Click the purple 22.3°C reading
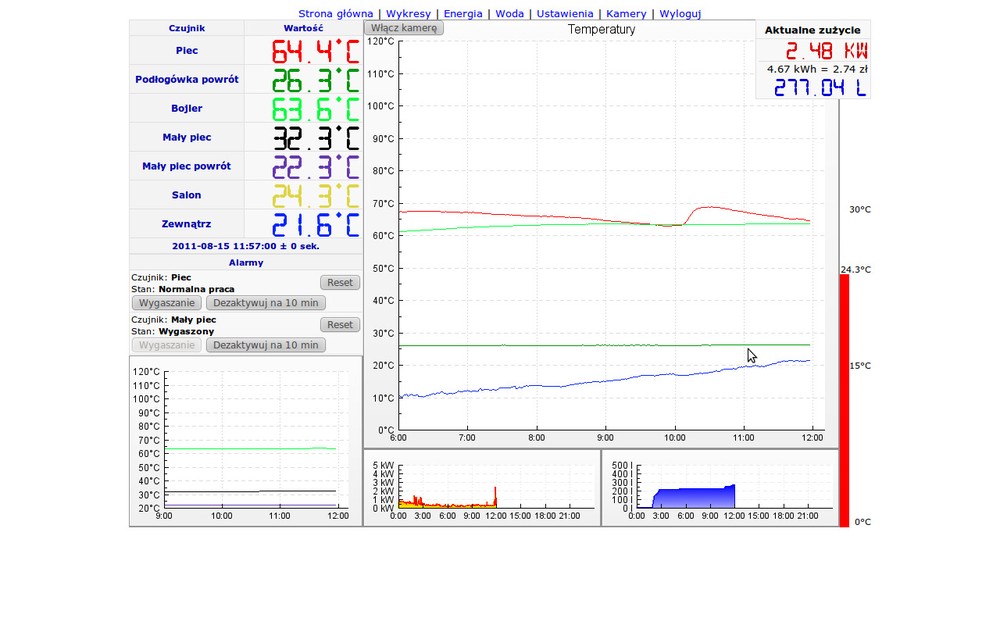This screenshot has width=1000, height=625. coord(316,166)
